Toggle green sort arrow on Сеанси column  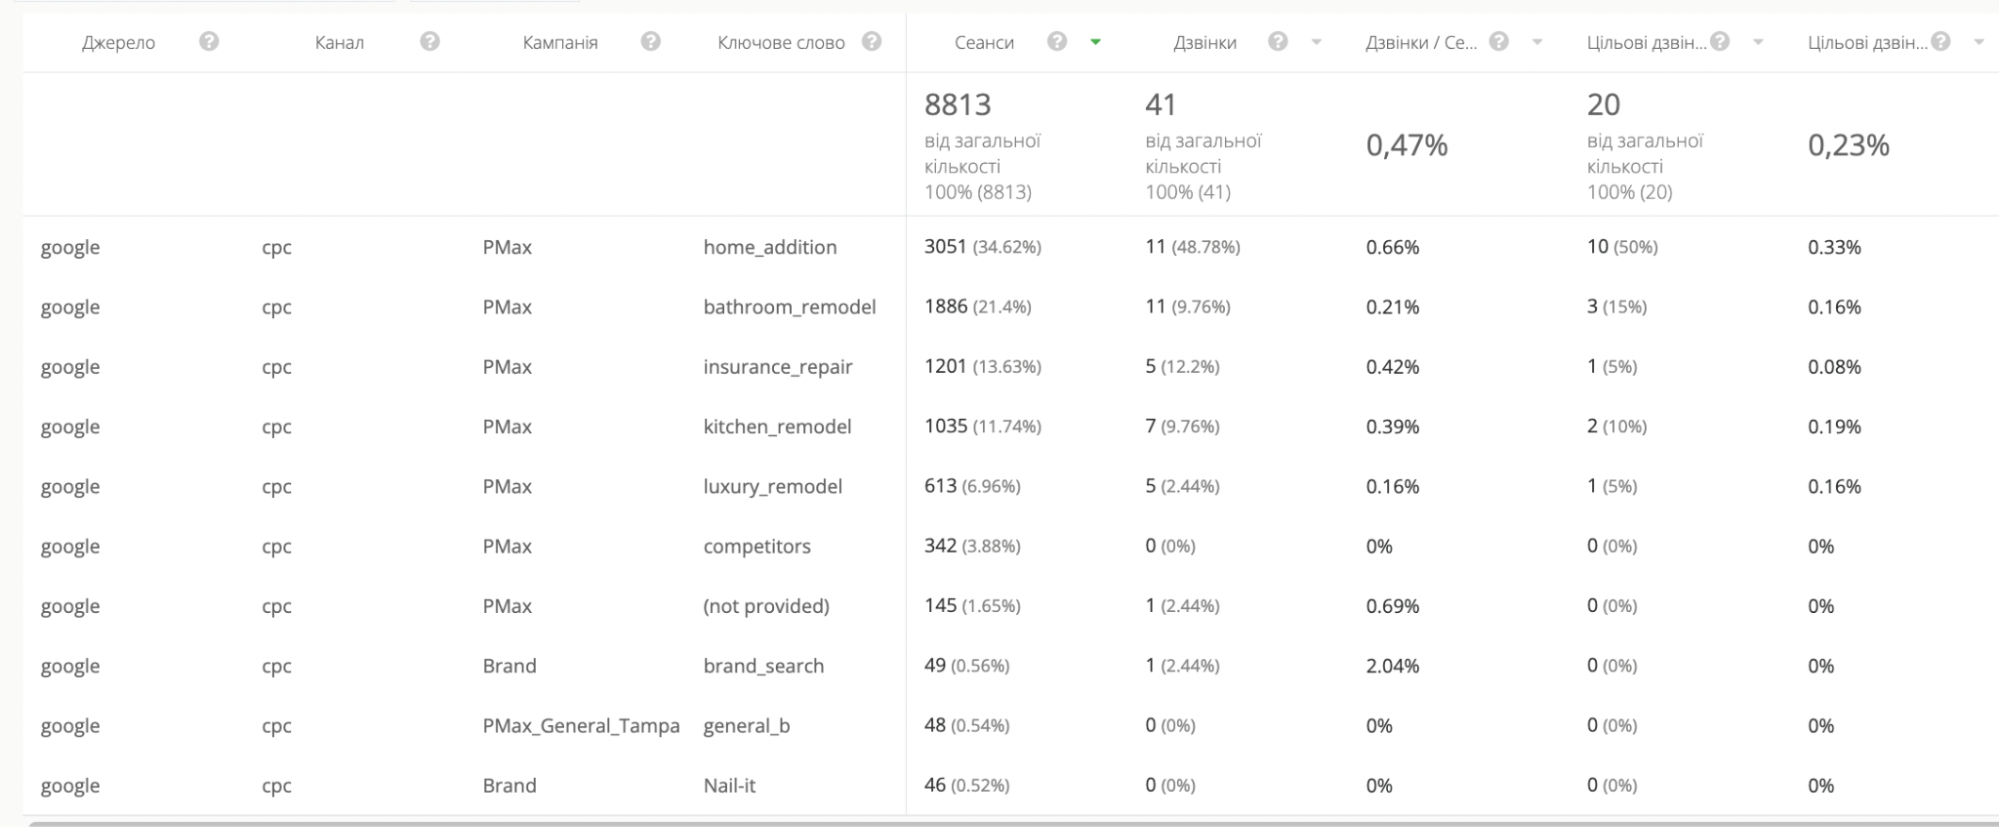(1096, 43)
